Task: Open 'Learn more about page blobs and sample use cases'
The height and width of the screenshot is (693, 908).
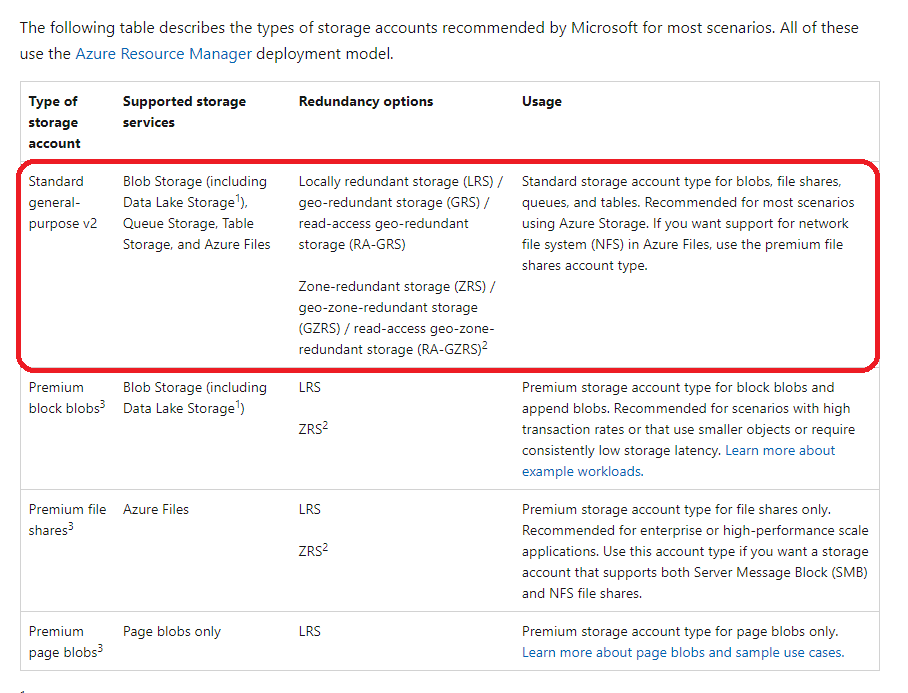Action: 683,652
